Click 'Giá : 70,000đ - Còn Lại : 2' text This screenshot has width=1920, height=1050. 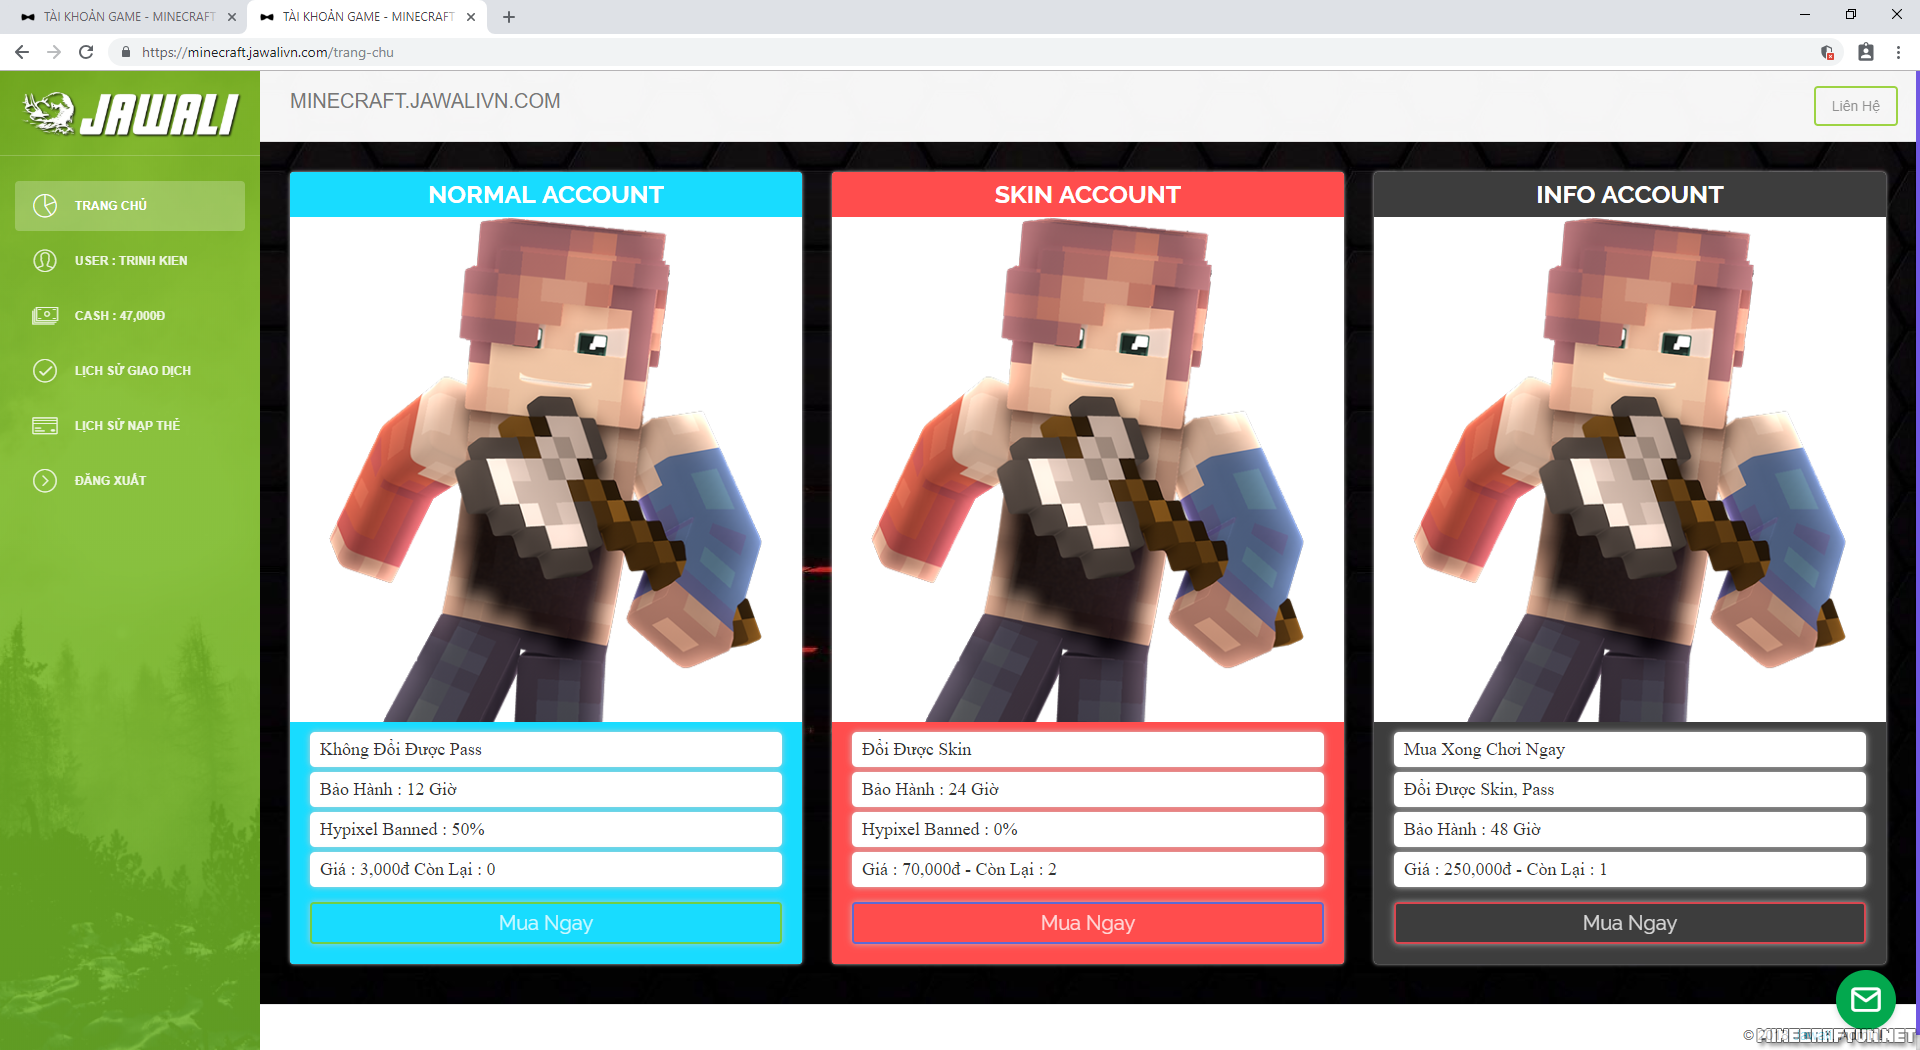point(959,870)
